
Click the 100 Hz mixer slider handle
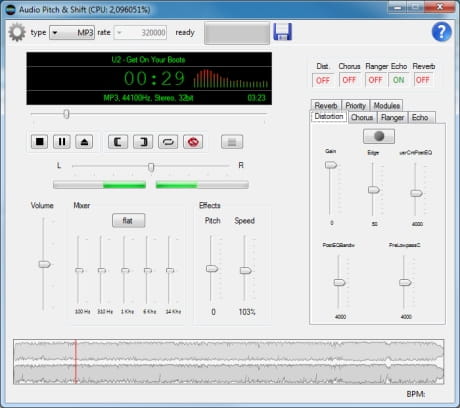click(79, 270)
